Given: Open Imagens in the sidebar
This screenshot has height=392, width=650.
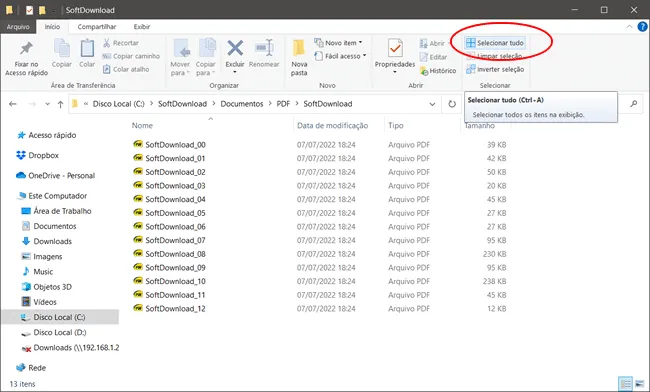Looking at the screenshot, I should 42,256.
